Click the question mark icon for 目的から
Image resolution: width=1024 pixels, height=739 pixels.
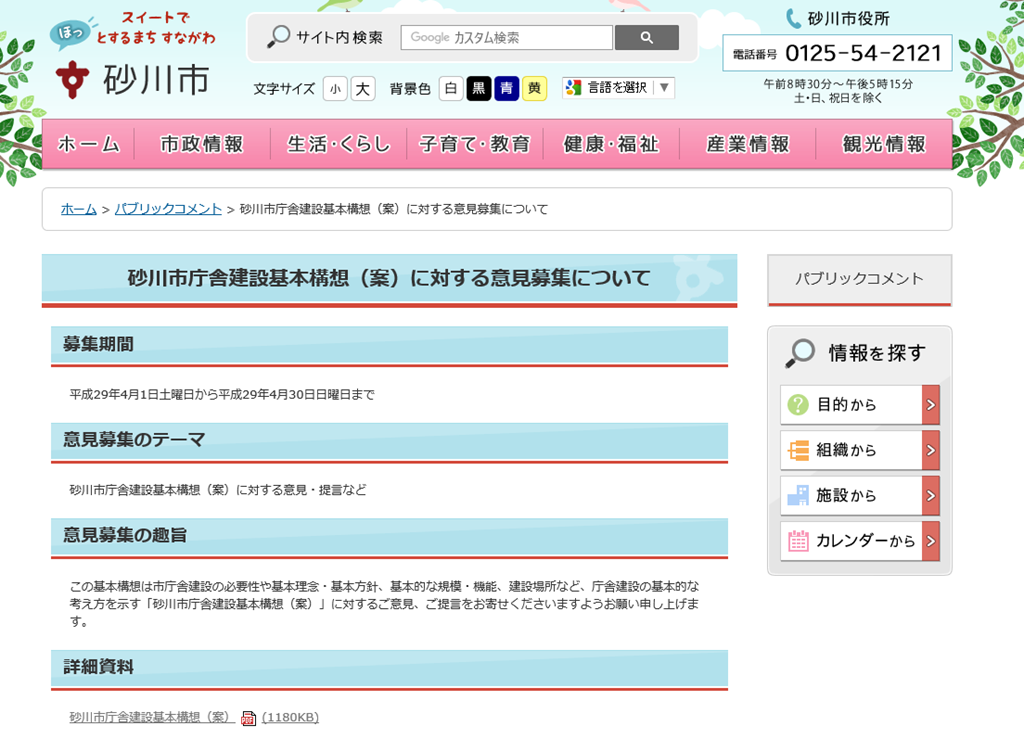(798, 405)
